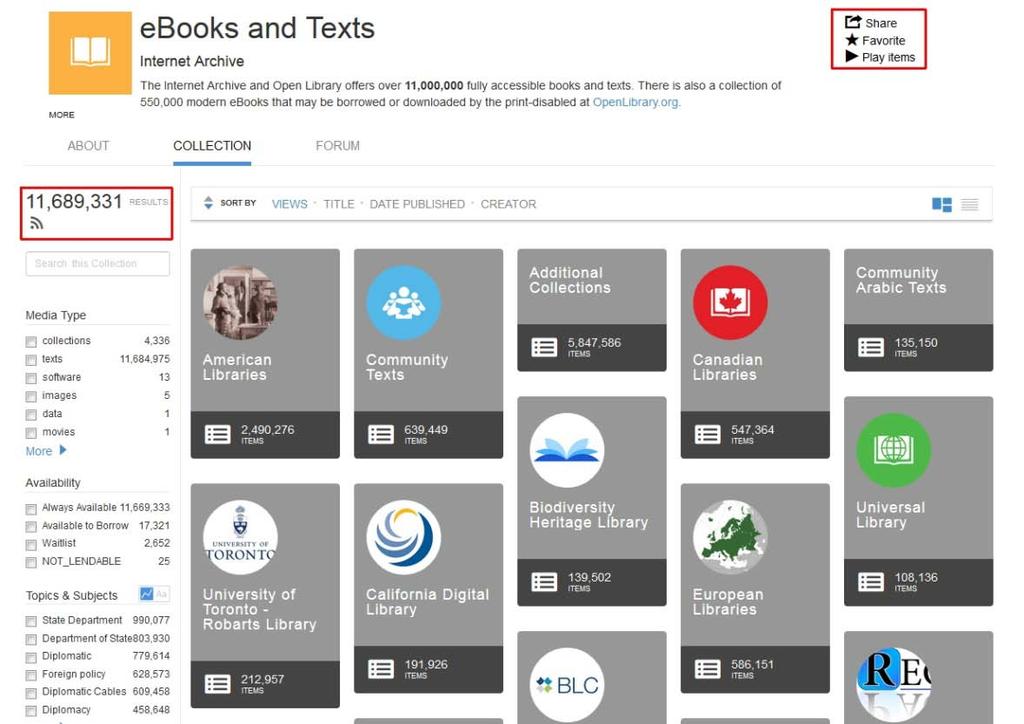The image size is (1024, 724).
Task: Check the texts media type box
Action: pos(31,360)
